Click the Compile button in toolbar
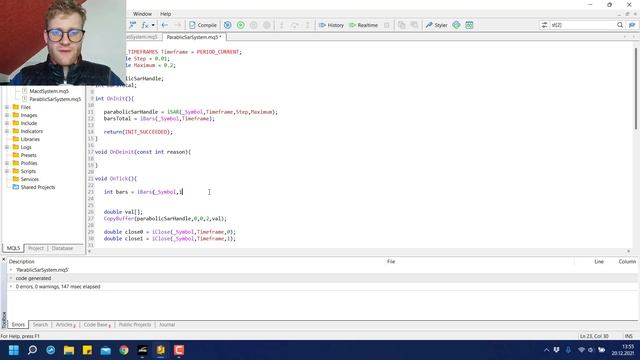The height and width of the screenshot is (360, 640). 203,25
